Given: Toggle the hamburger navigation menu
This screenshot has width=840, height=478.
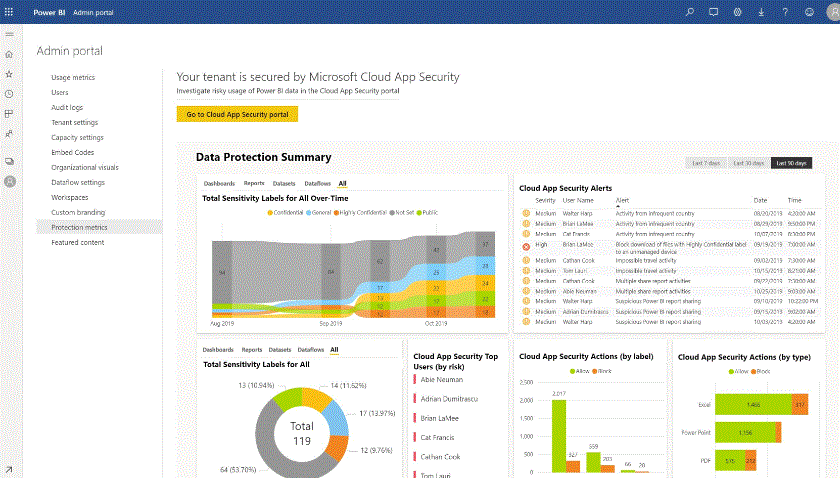Looking at the screenshot, I should [9, 34].
